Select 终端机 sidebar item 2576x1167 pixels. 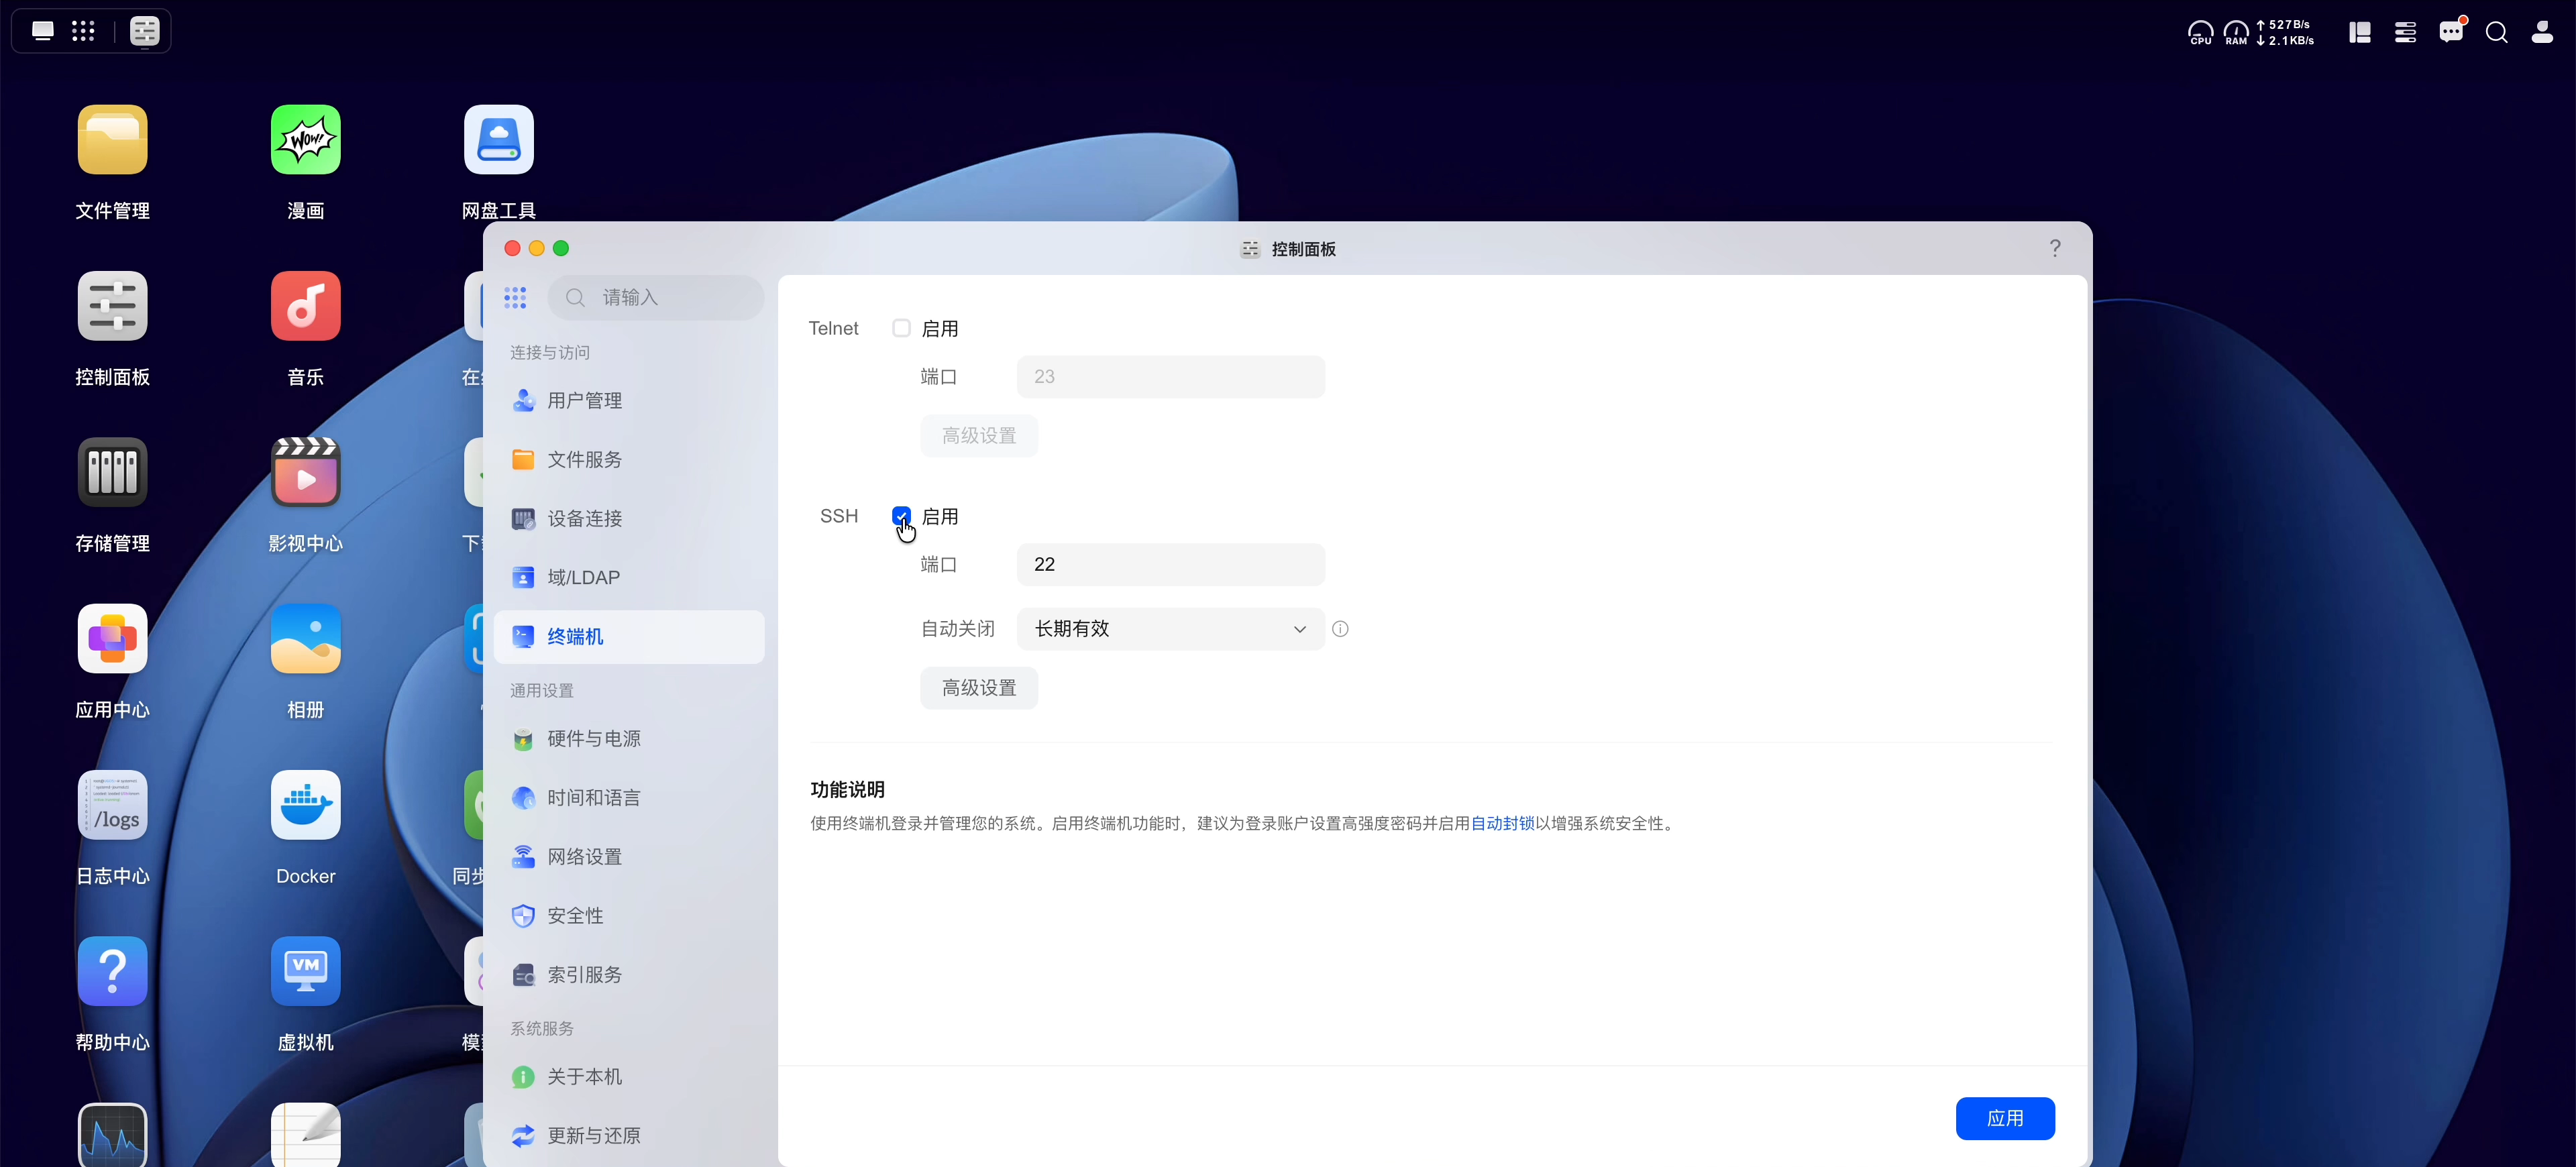click(x=629, y=637)
